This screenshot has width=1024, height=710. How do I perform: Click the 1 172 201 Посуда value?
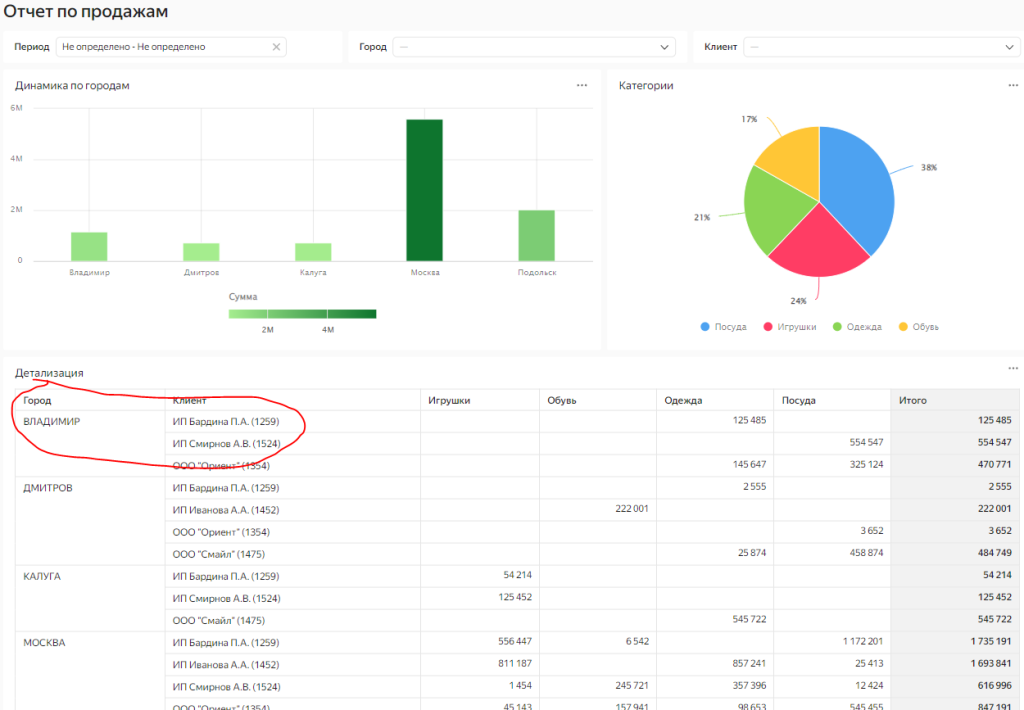click(x=863, y=641)
